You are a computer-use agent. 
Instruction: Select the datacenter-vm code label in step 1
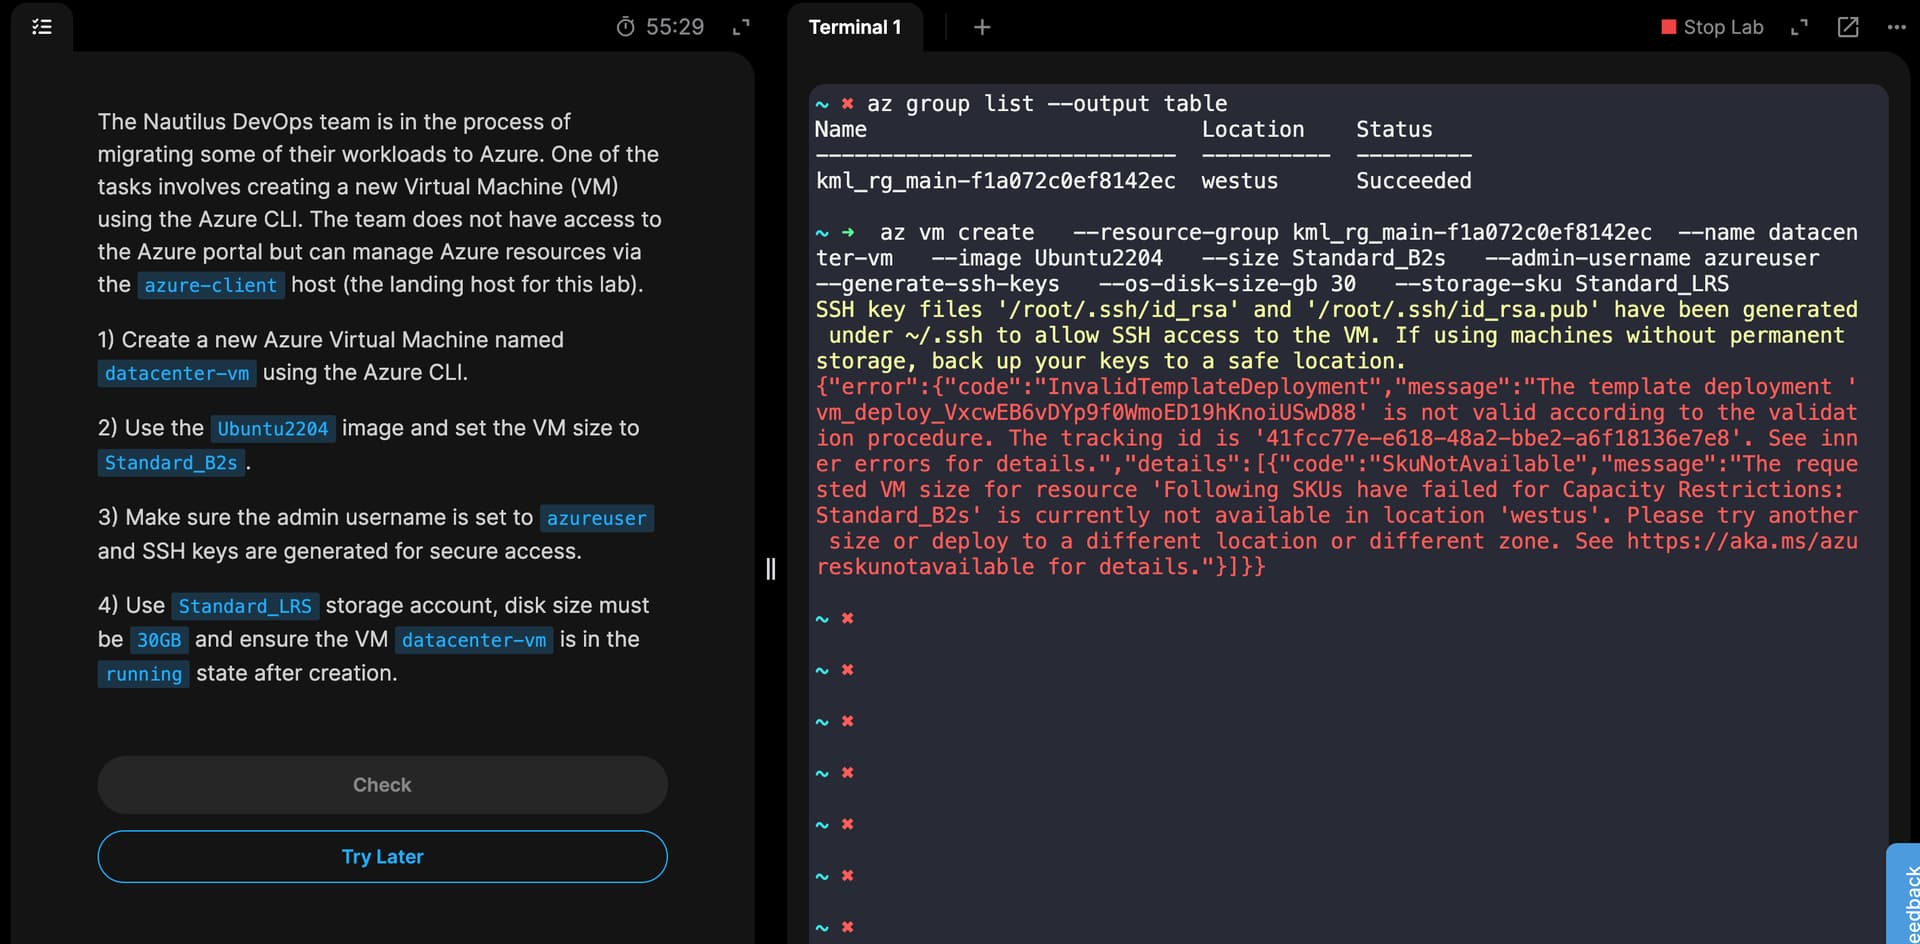(x=177, y=373)
